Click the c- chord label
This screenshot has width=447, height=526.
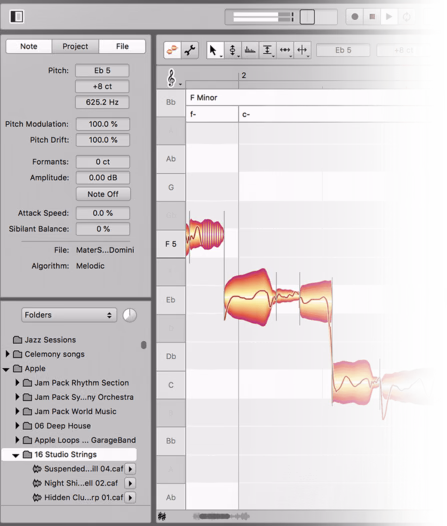click(246, 114)
